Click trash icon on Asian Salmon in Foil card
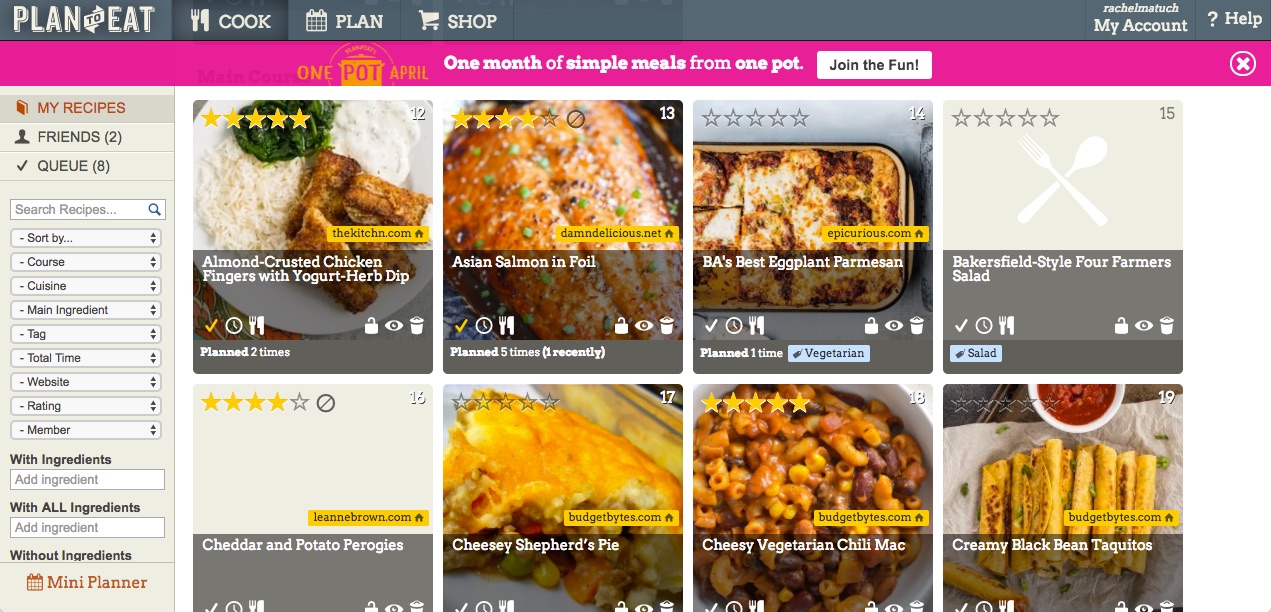The width and height of the screenshot is (1271, 612). click(x=667, y=325)
